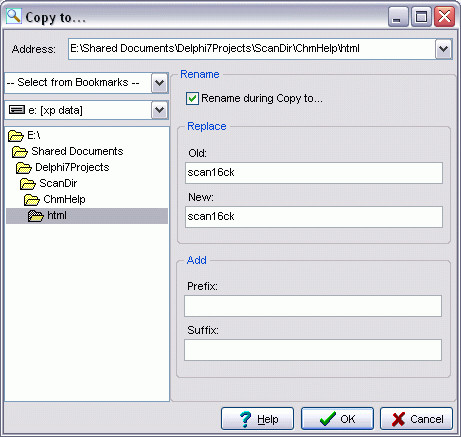
Task: Uncheck Rename during Copy to... checkbox
Action: [192, 99]
